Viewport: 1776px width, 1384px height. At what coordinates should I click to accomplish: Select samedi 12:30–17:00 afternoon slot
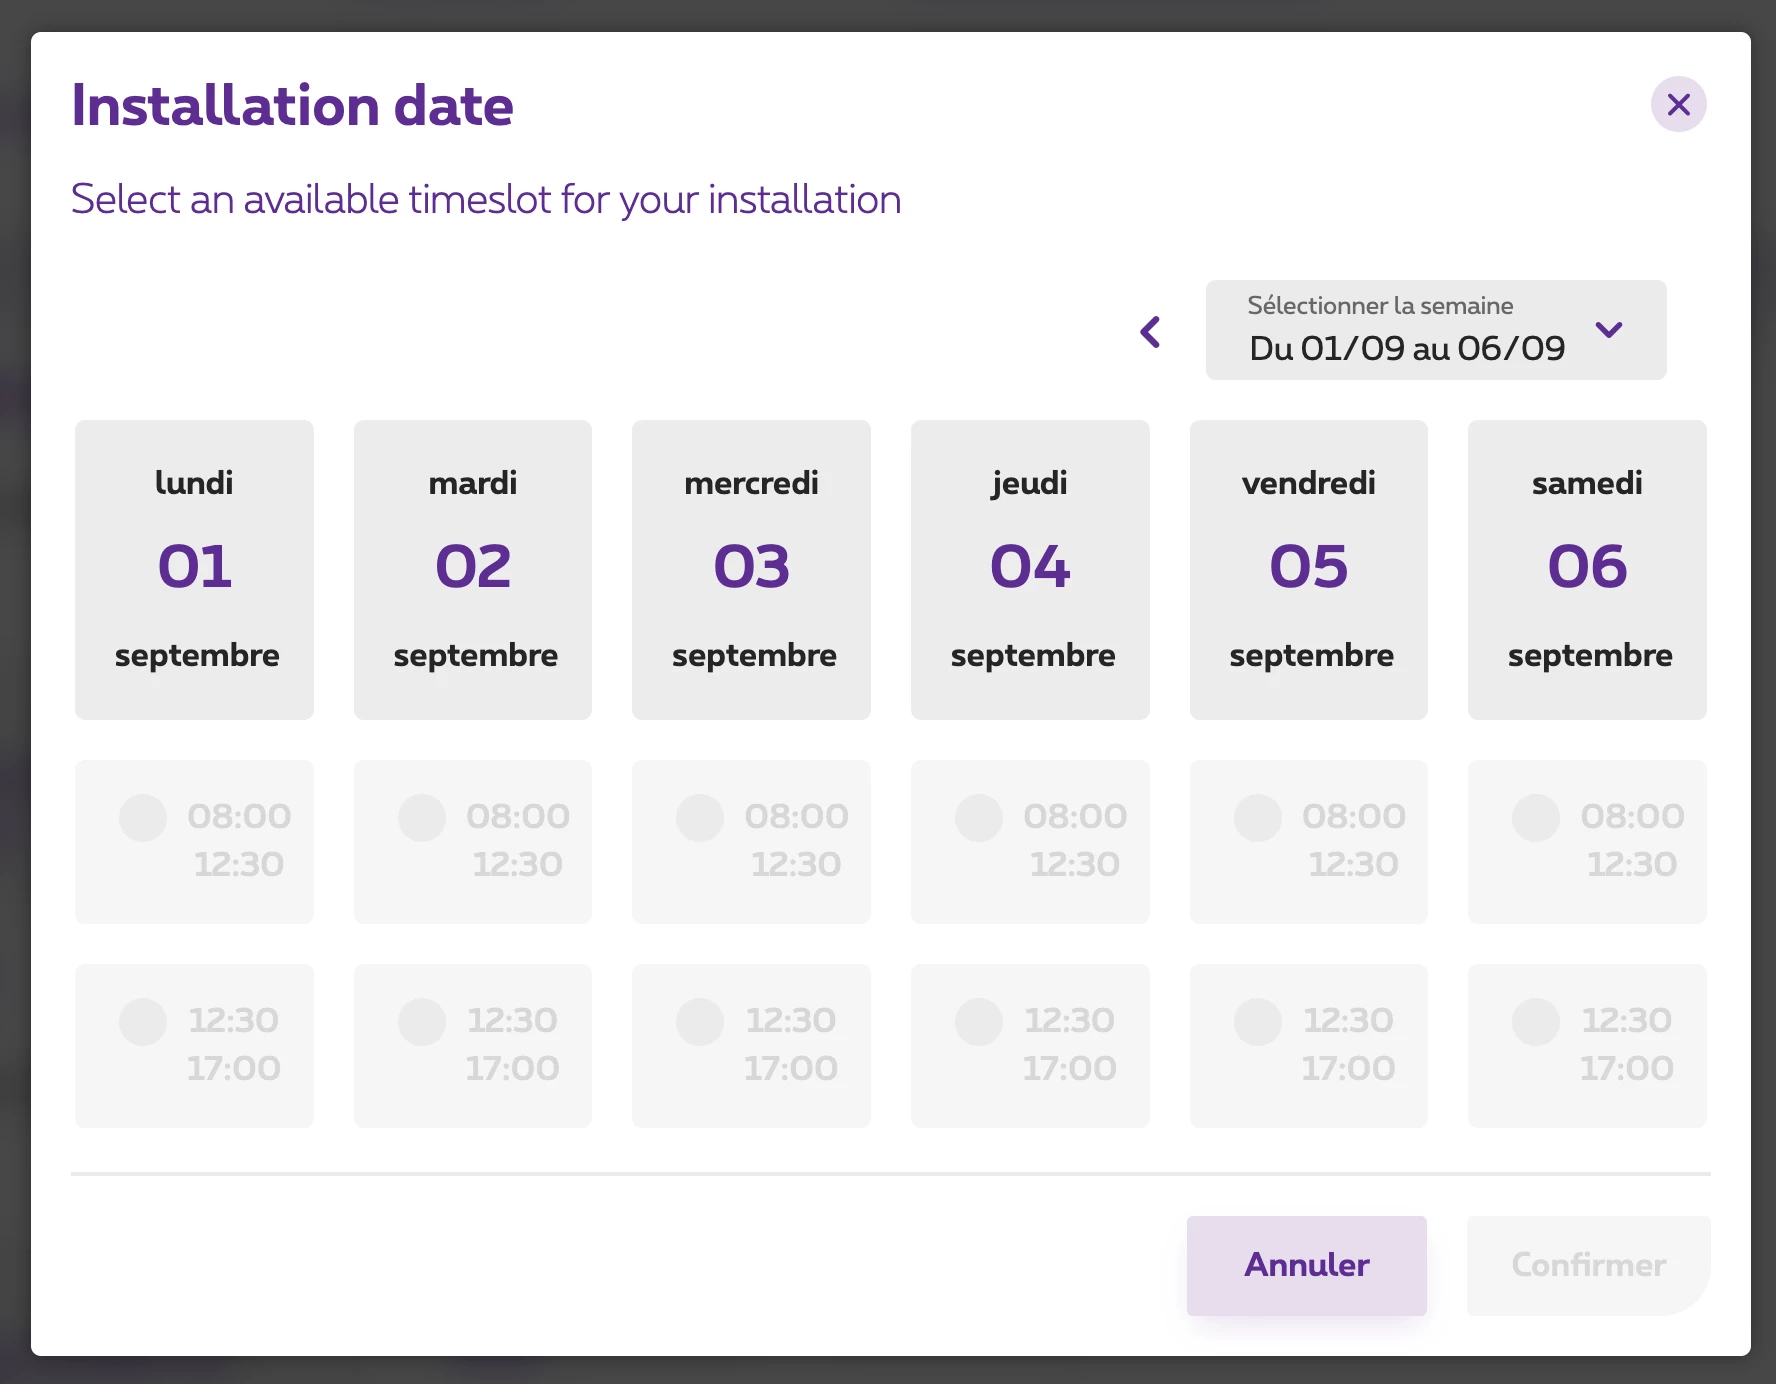(1536, 1022)
